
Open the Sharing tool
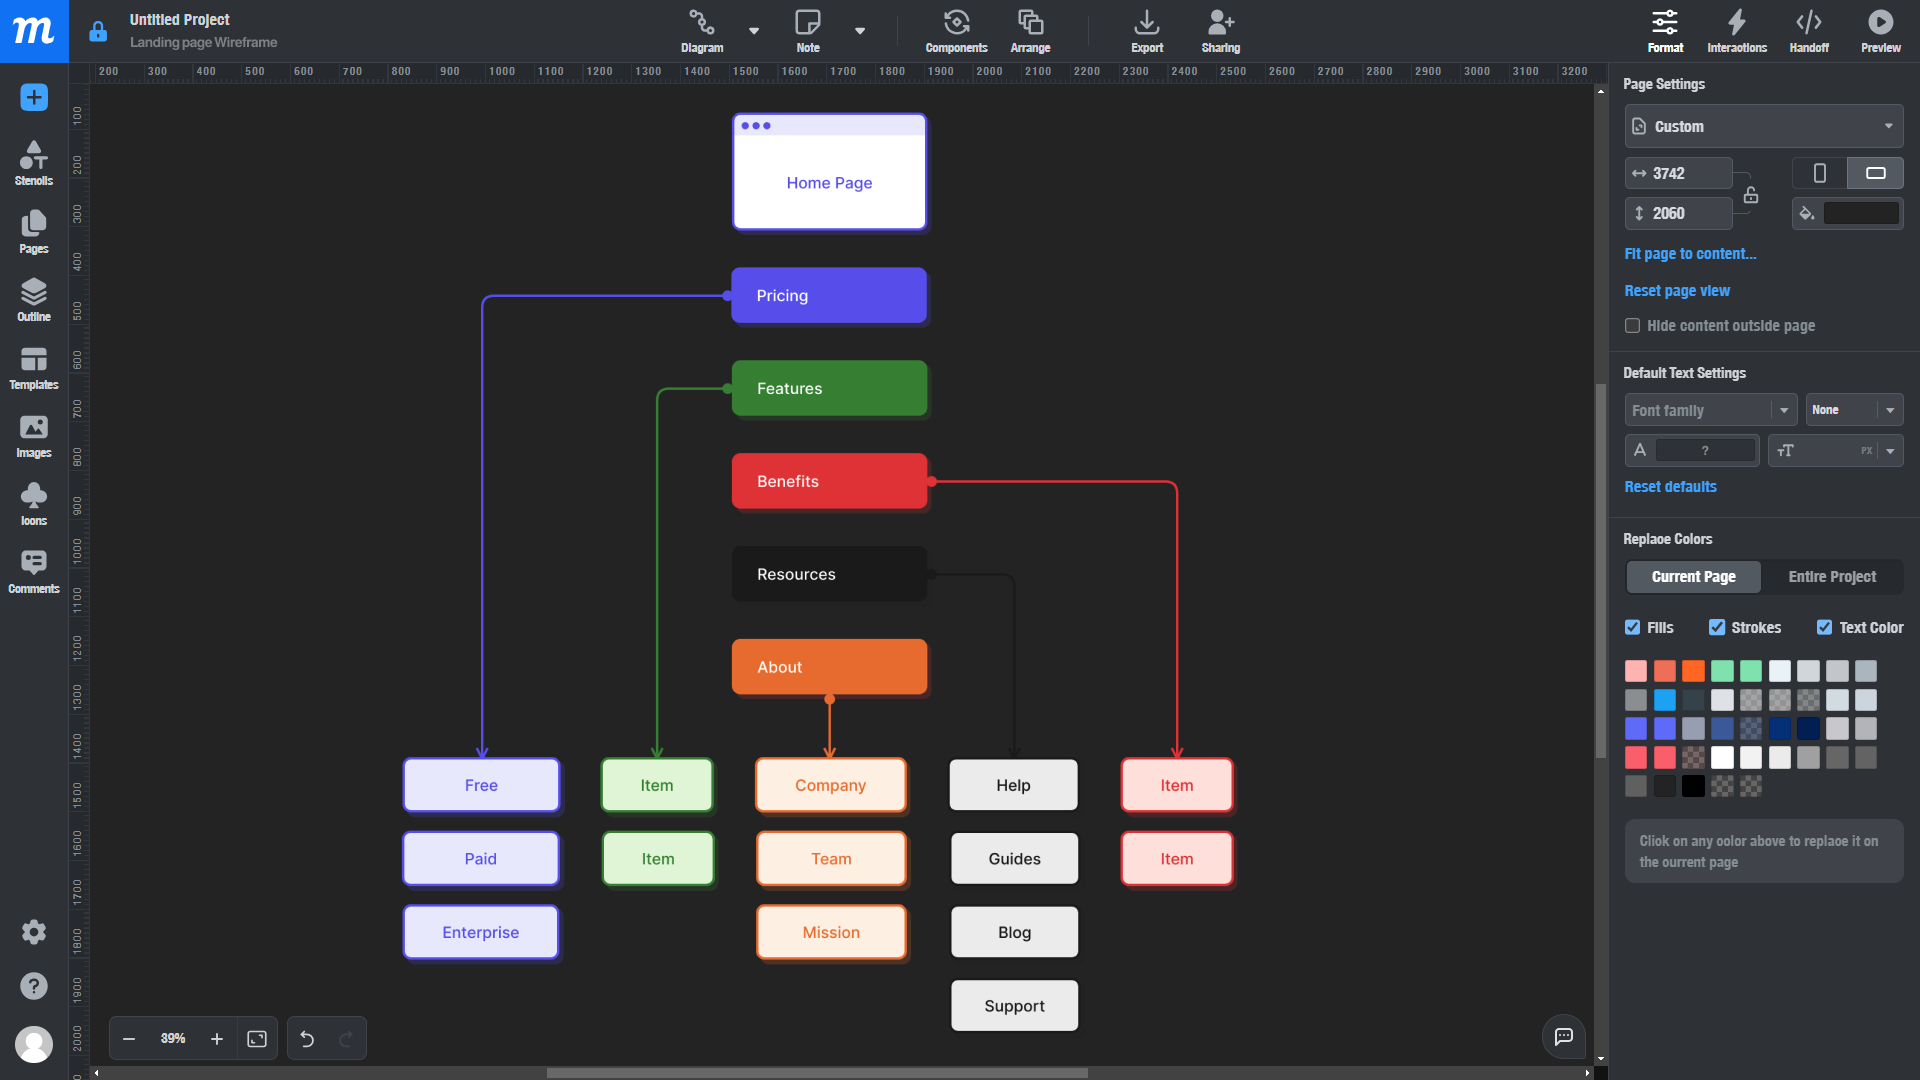[x=1218, y=30]
